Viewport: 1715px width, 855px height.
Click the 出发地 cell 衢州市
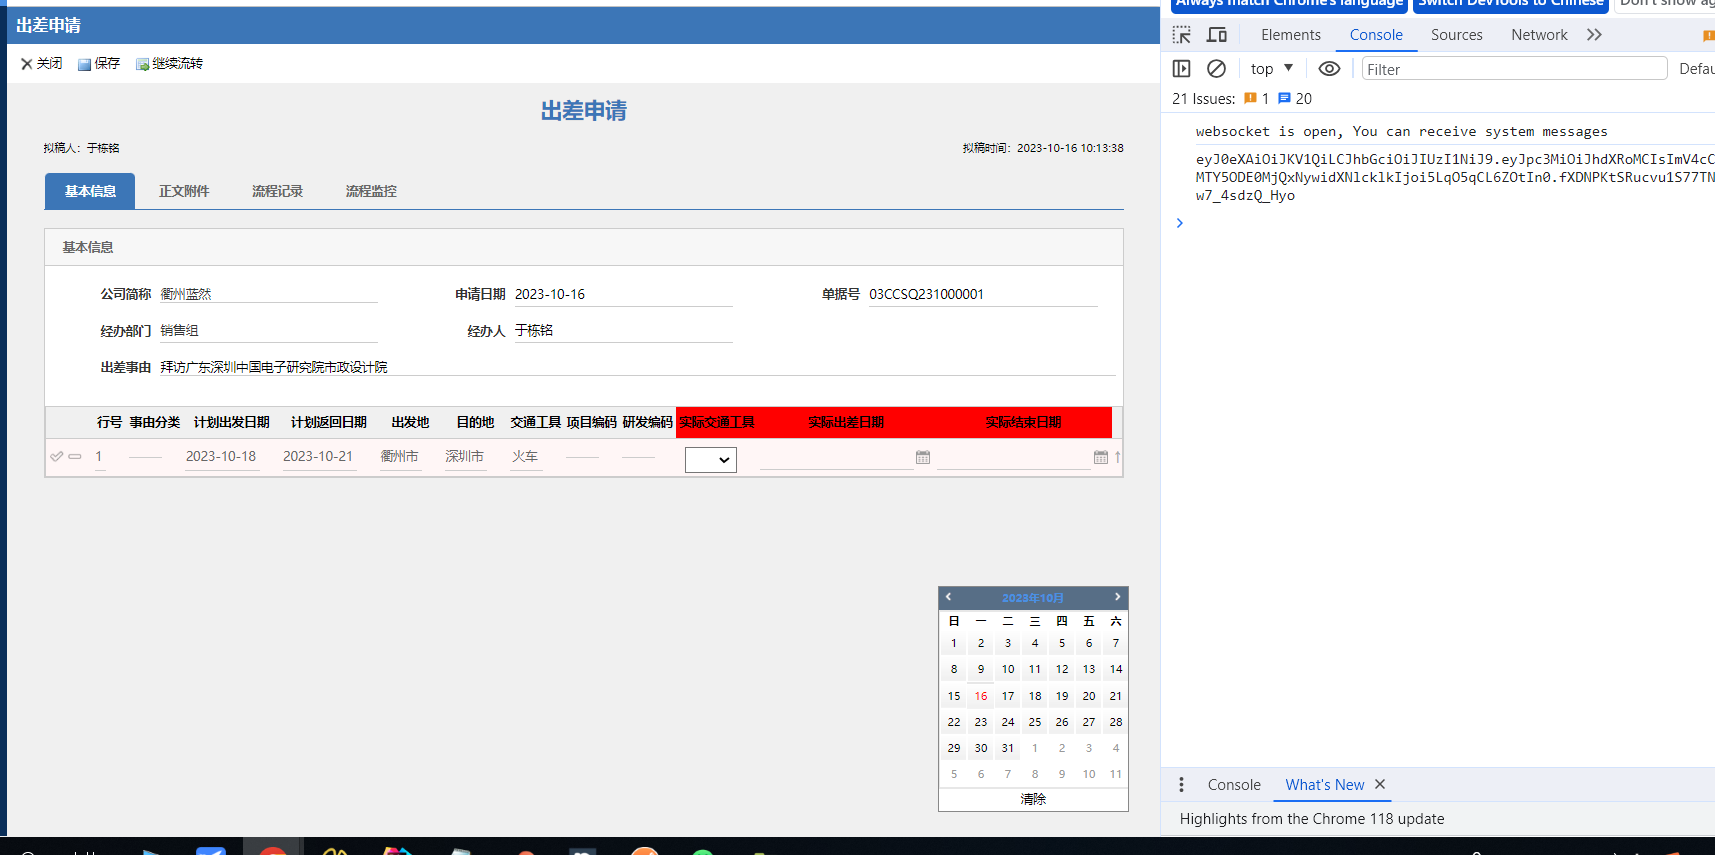pyautogui.click(x=399, y=457)
